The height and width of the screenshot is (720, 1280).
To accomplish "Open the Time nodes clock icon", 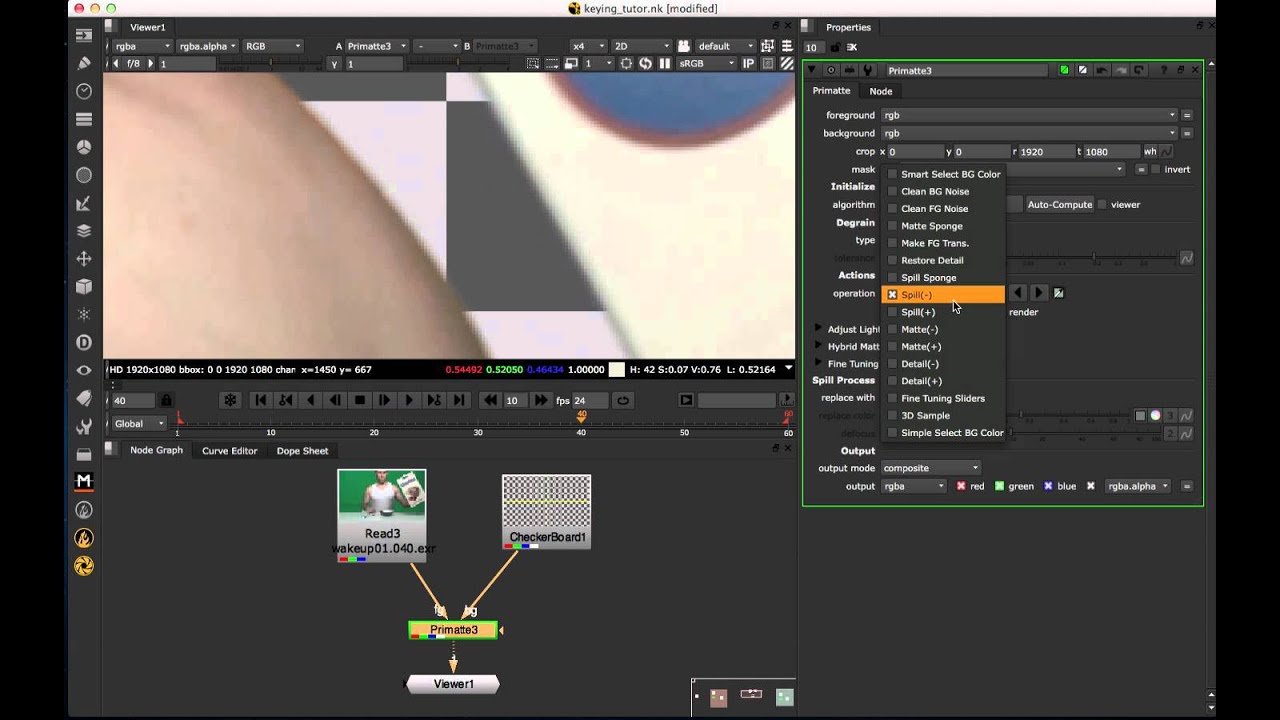I will pyautogui.click(x=84, y=91).
